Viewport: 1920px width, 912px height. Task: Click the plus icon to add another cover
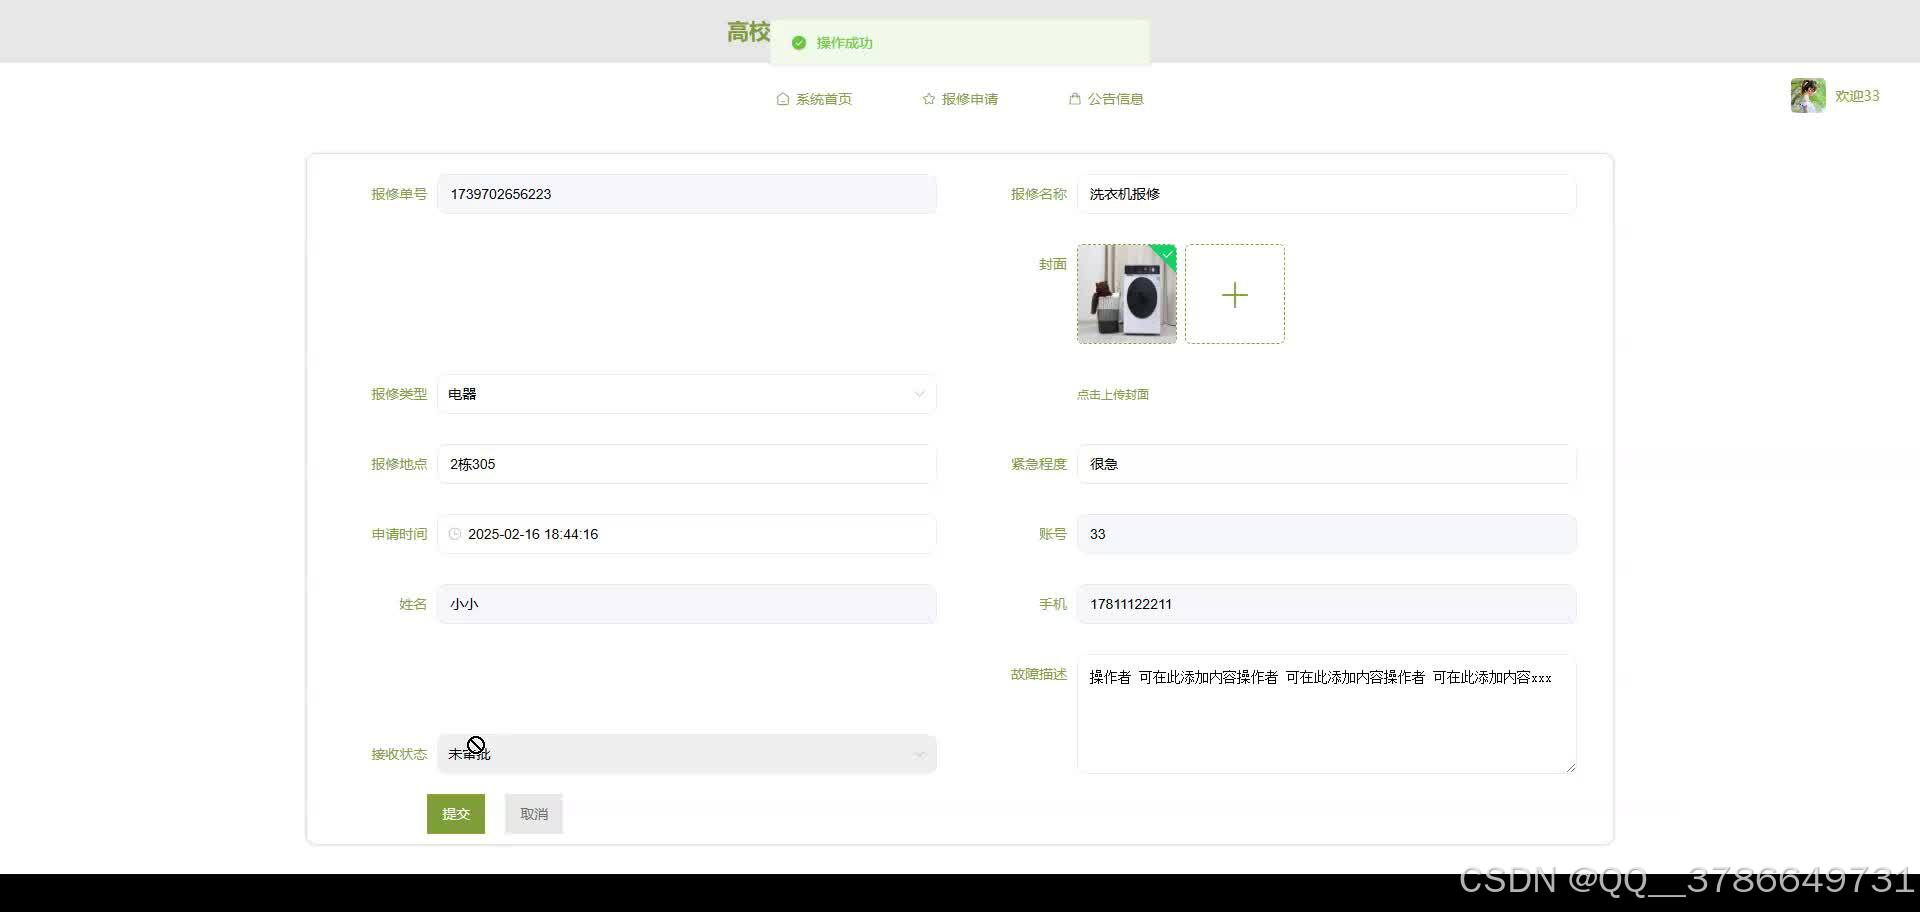1235,294
